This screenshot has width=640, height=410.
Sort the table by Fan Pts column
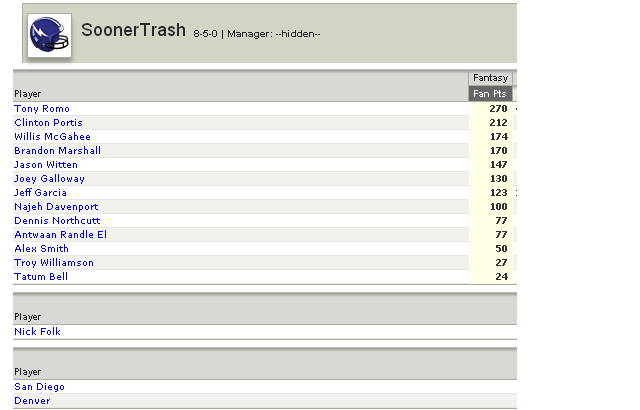(490, 94)
